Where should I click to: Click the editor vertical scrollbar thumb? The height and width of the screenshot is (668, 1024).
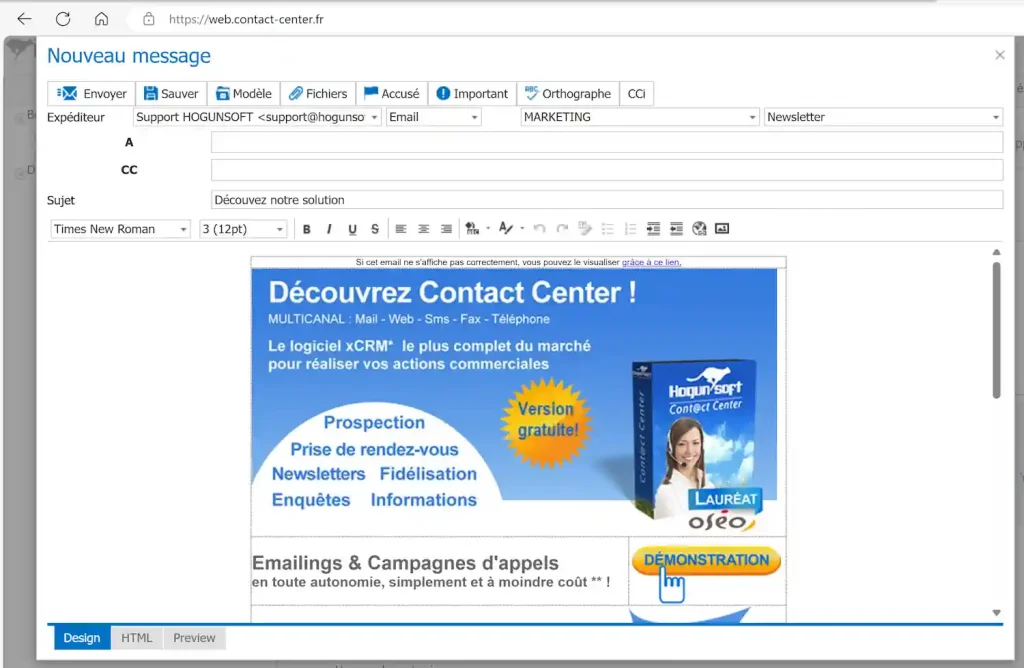pyautogui.click(x=997, y=330)
